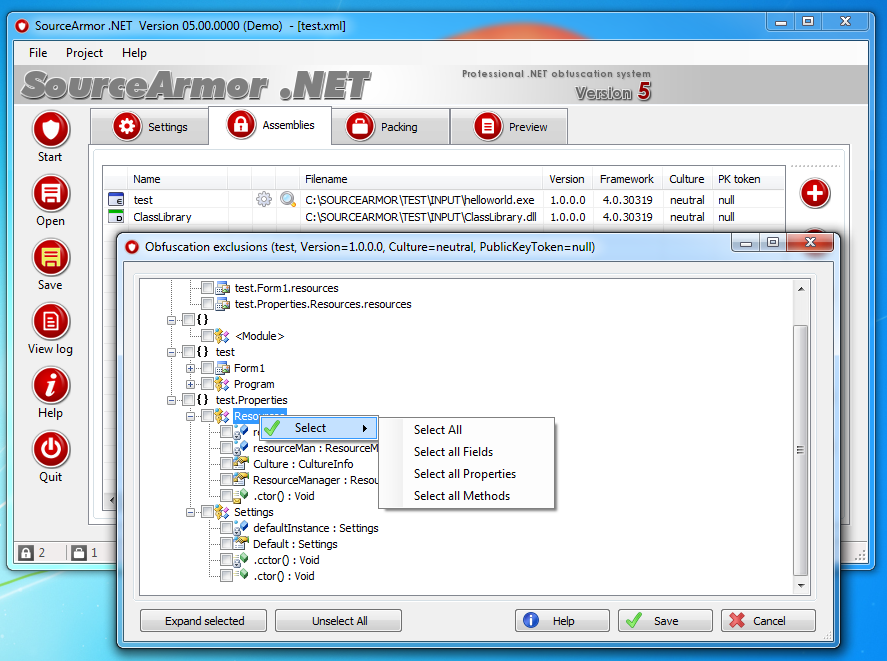This screenshot has height=661, width=887.
Task: Choose Select All from the submenu
Action: pos(438,430)
